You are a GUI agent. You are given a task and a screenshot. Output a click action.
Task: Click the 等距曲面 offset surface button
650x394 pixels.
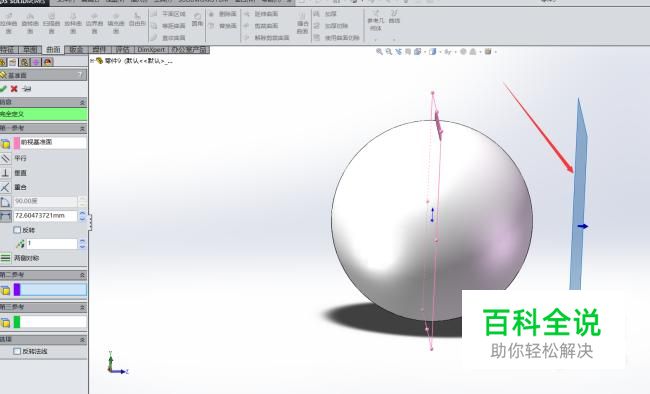[x=169, y=26]
